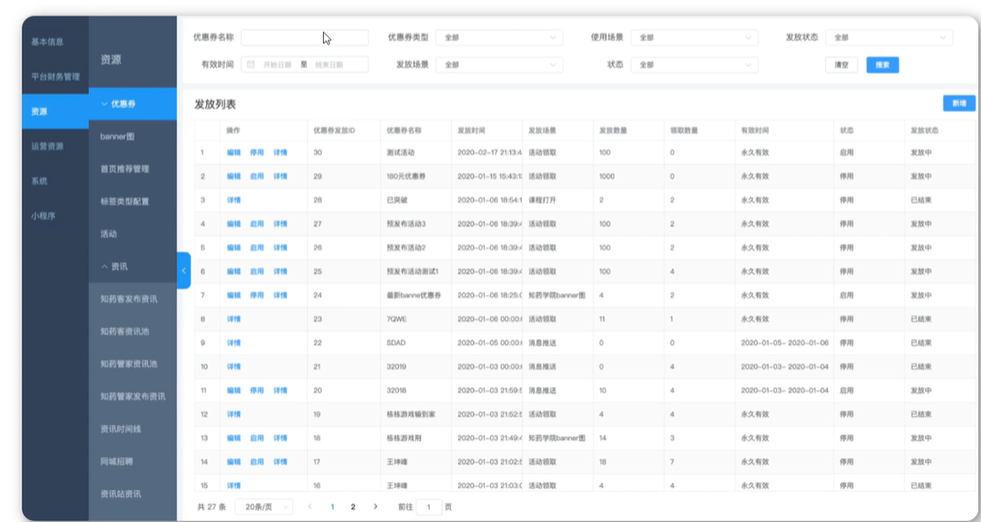Select 资源 in main sidebar

tap(55, 111)
